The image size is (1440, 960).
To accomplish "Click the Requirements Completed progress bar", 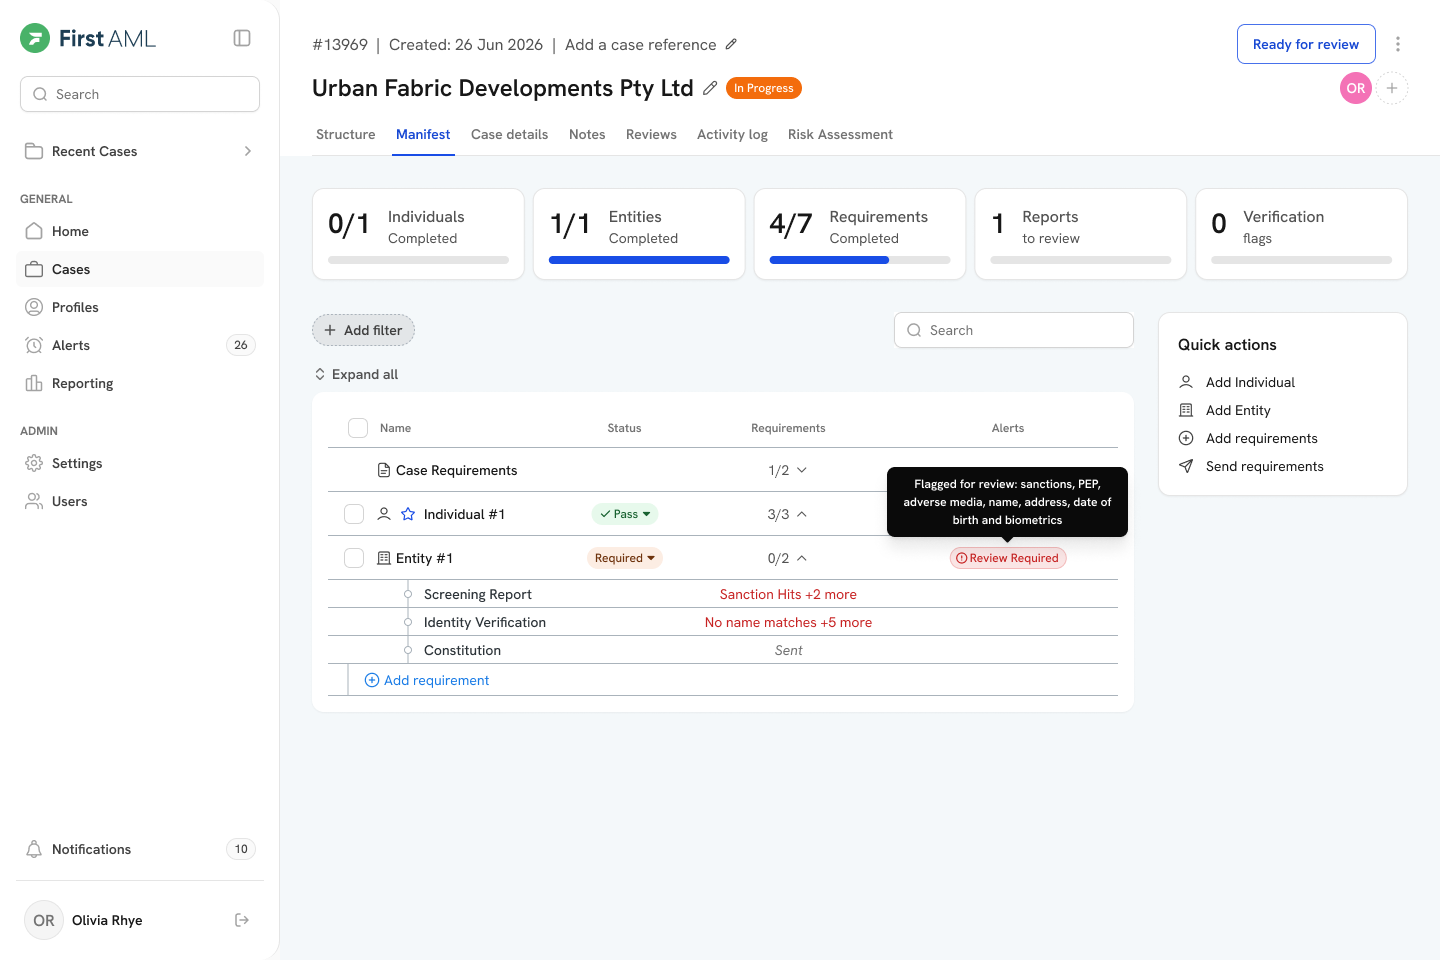I will [x=860, y=260].
